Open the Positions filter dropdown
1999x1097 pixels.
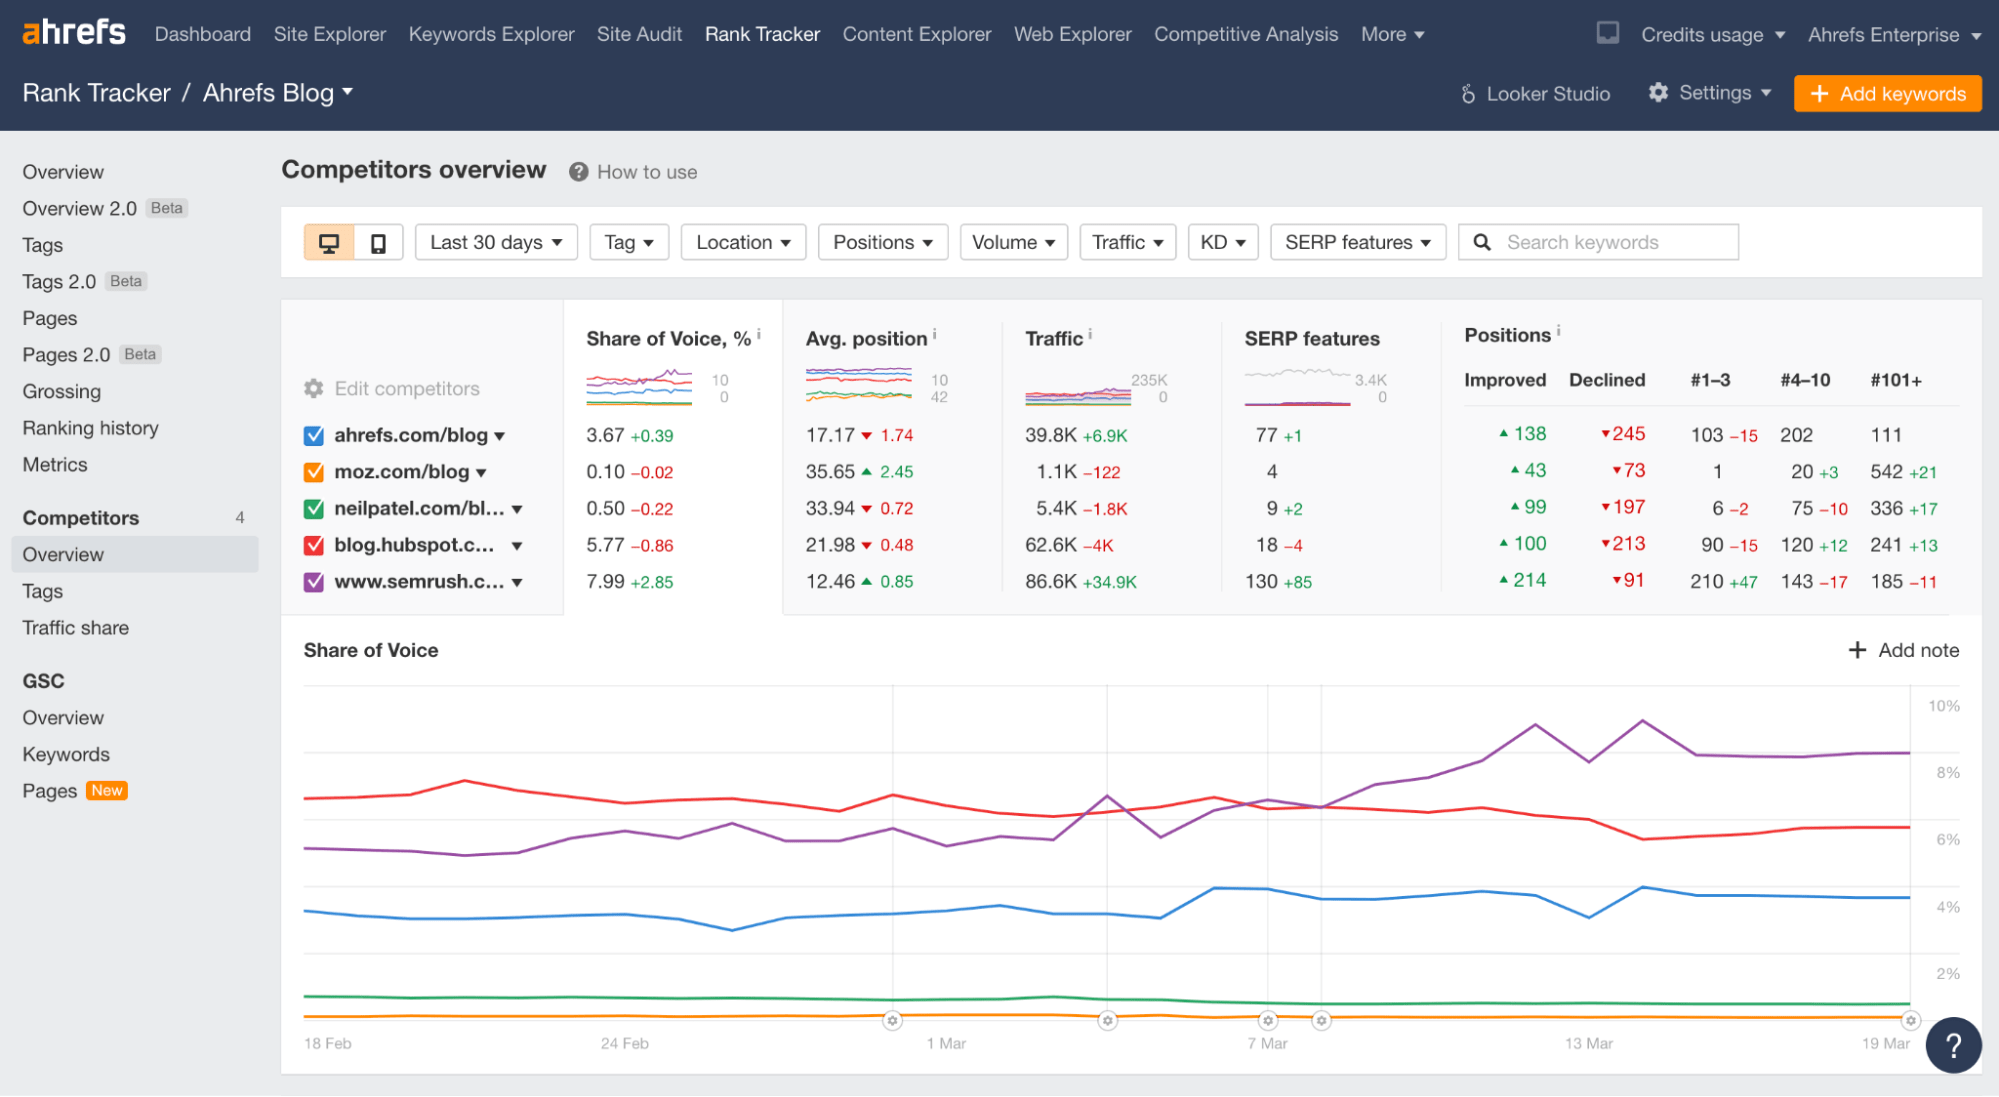point(879,240)
